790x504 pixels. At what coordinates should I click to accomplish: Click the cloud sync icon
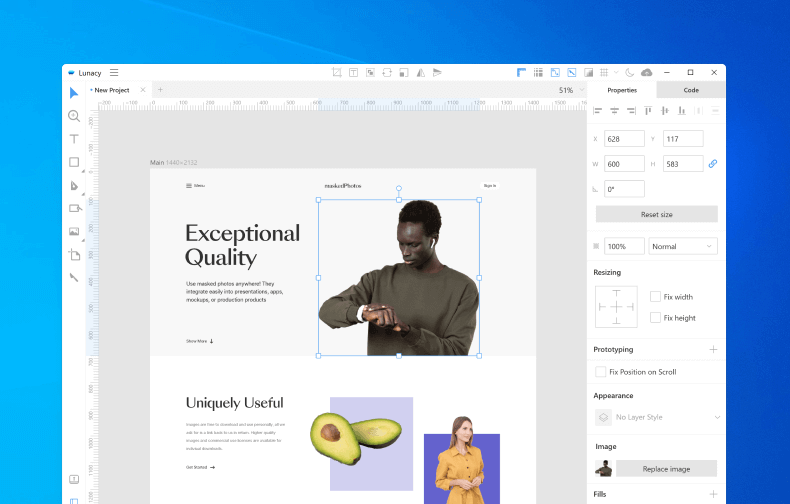click(x=647, y=73)
